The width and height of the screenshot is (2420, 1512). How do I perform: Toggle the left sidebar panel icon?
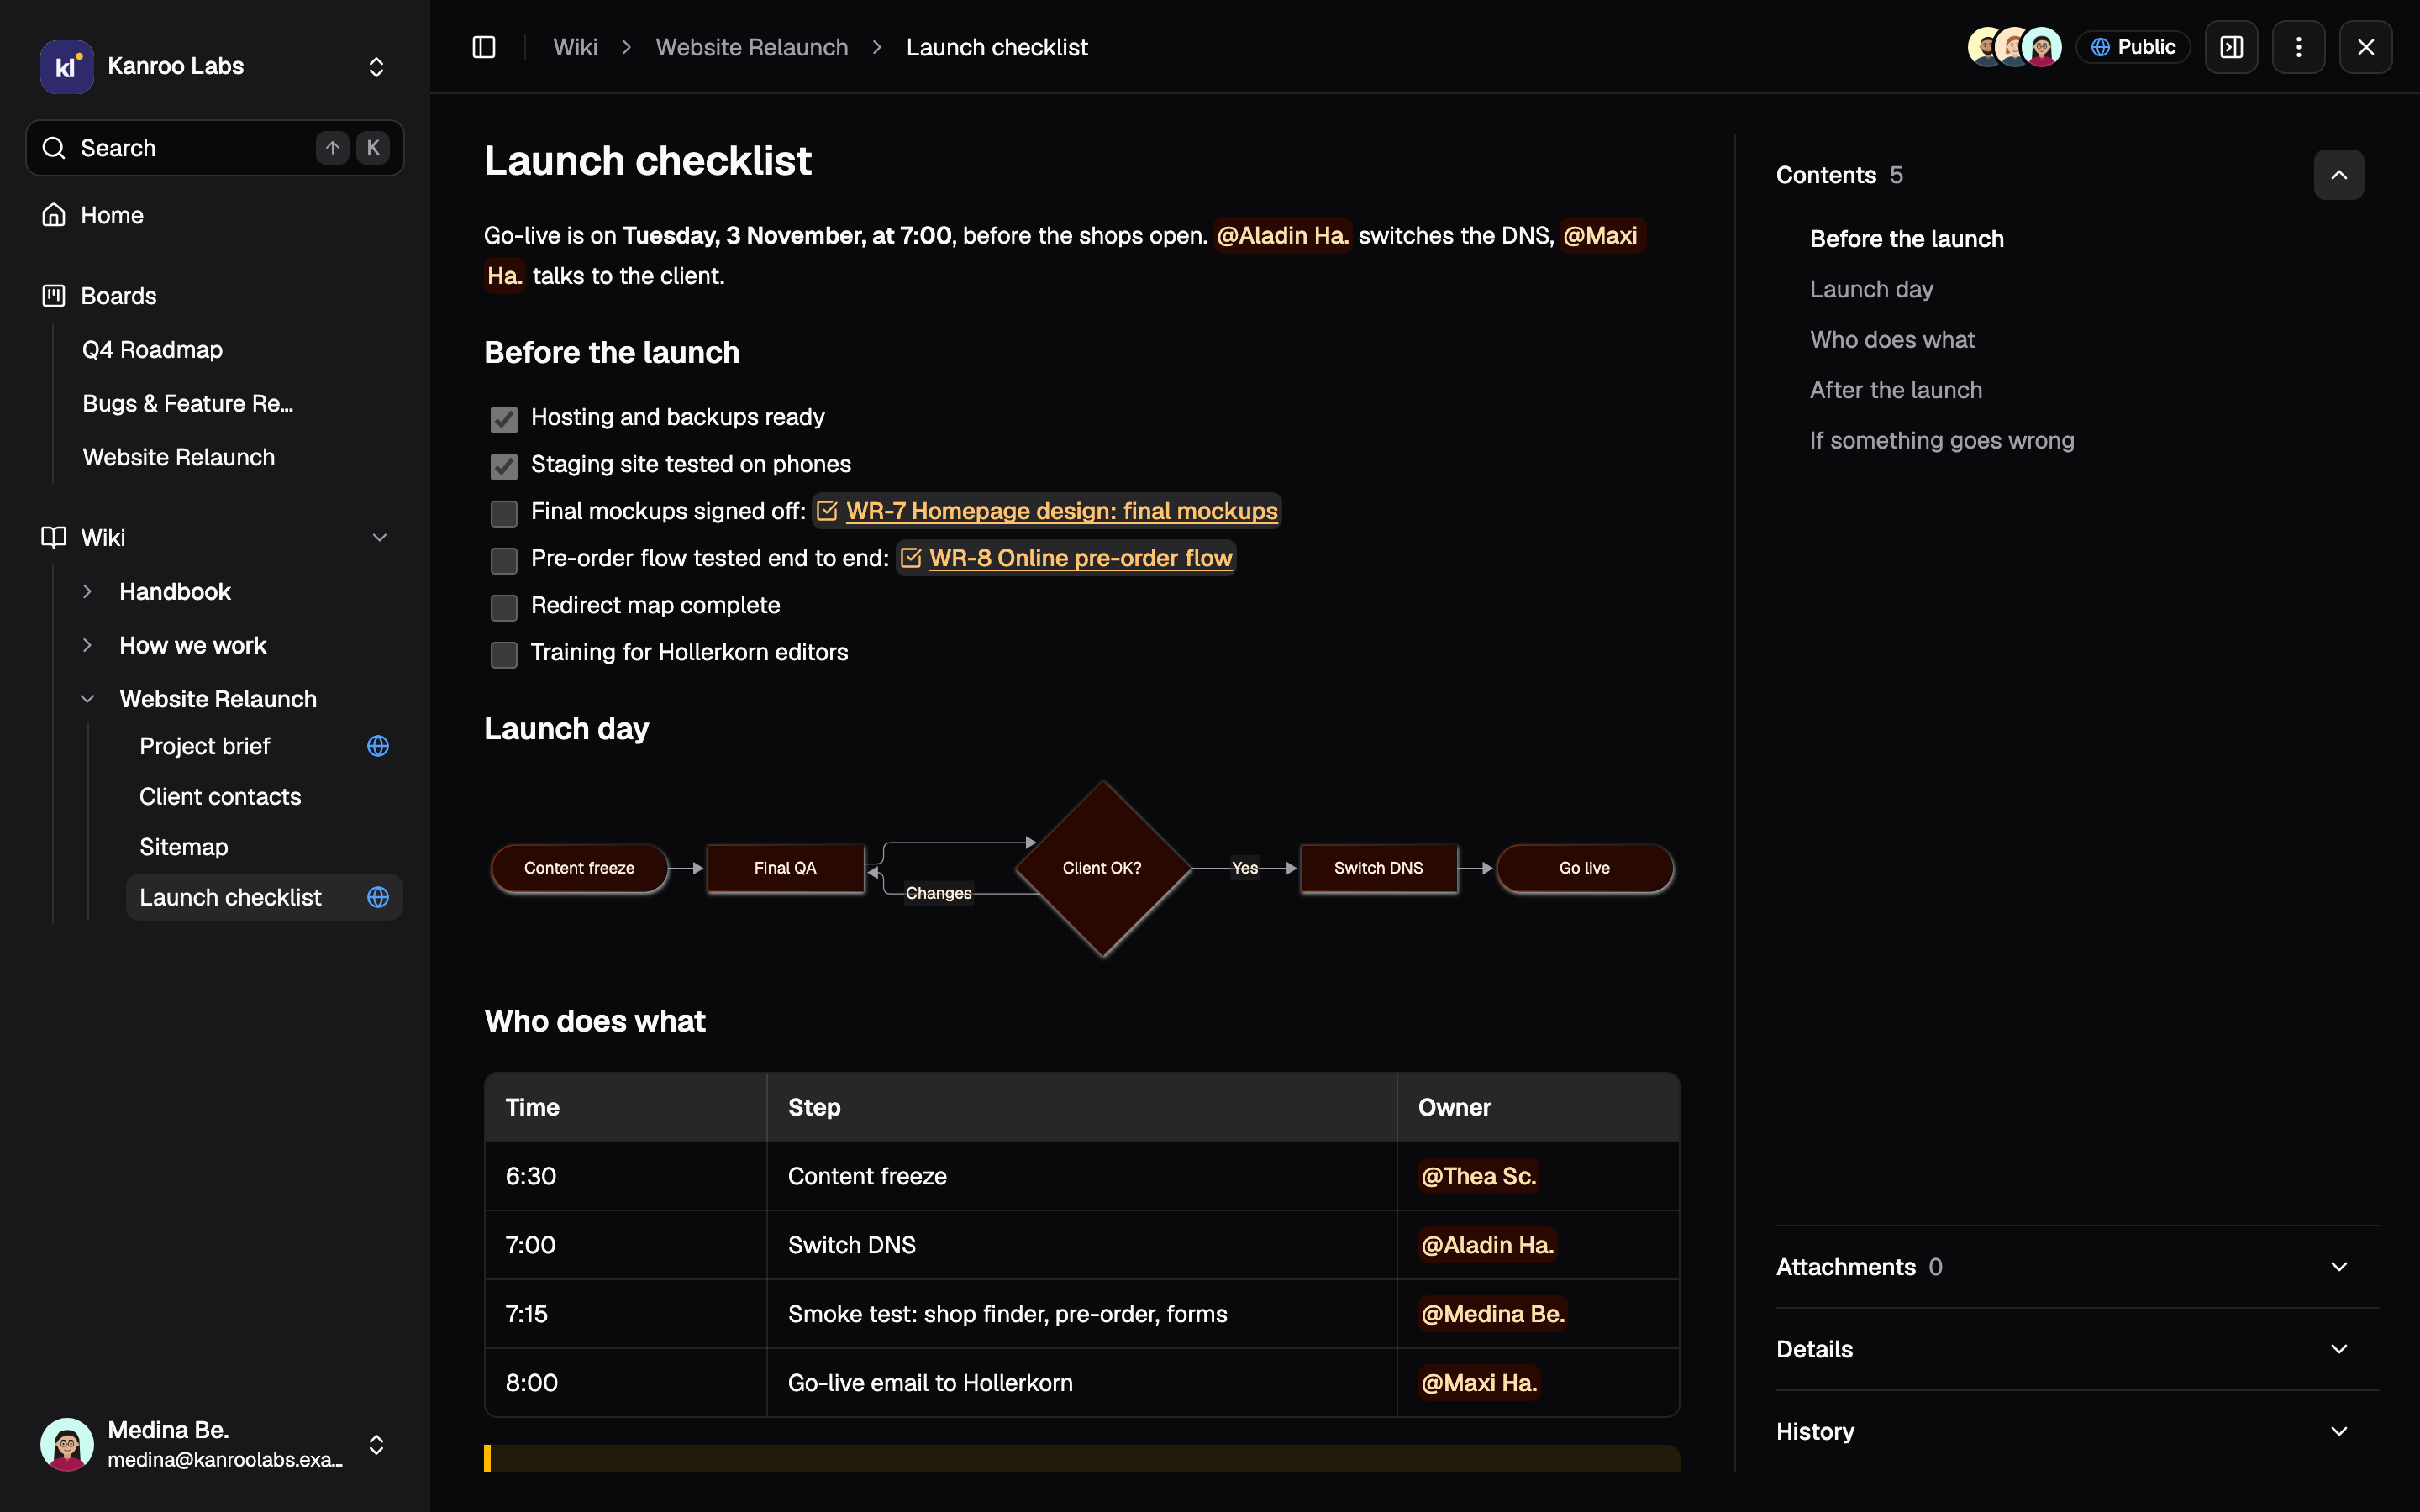point(483,47)
